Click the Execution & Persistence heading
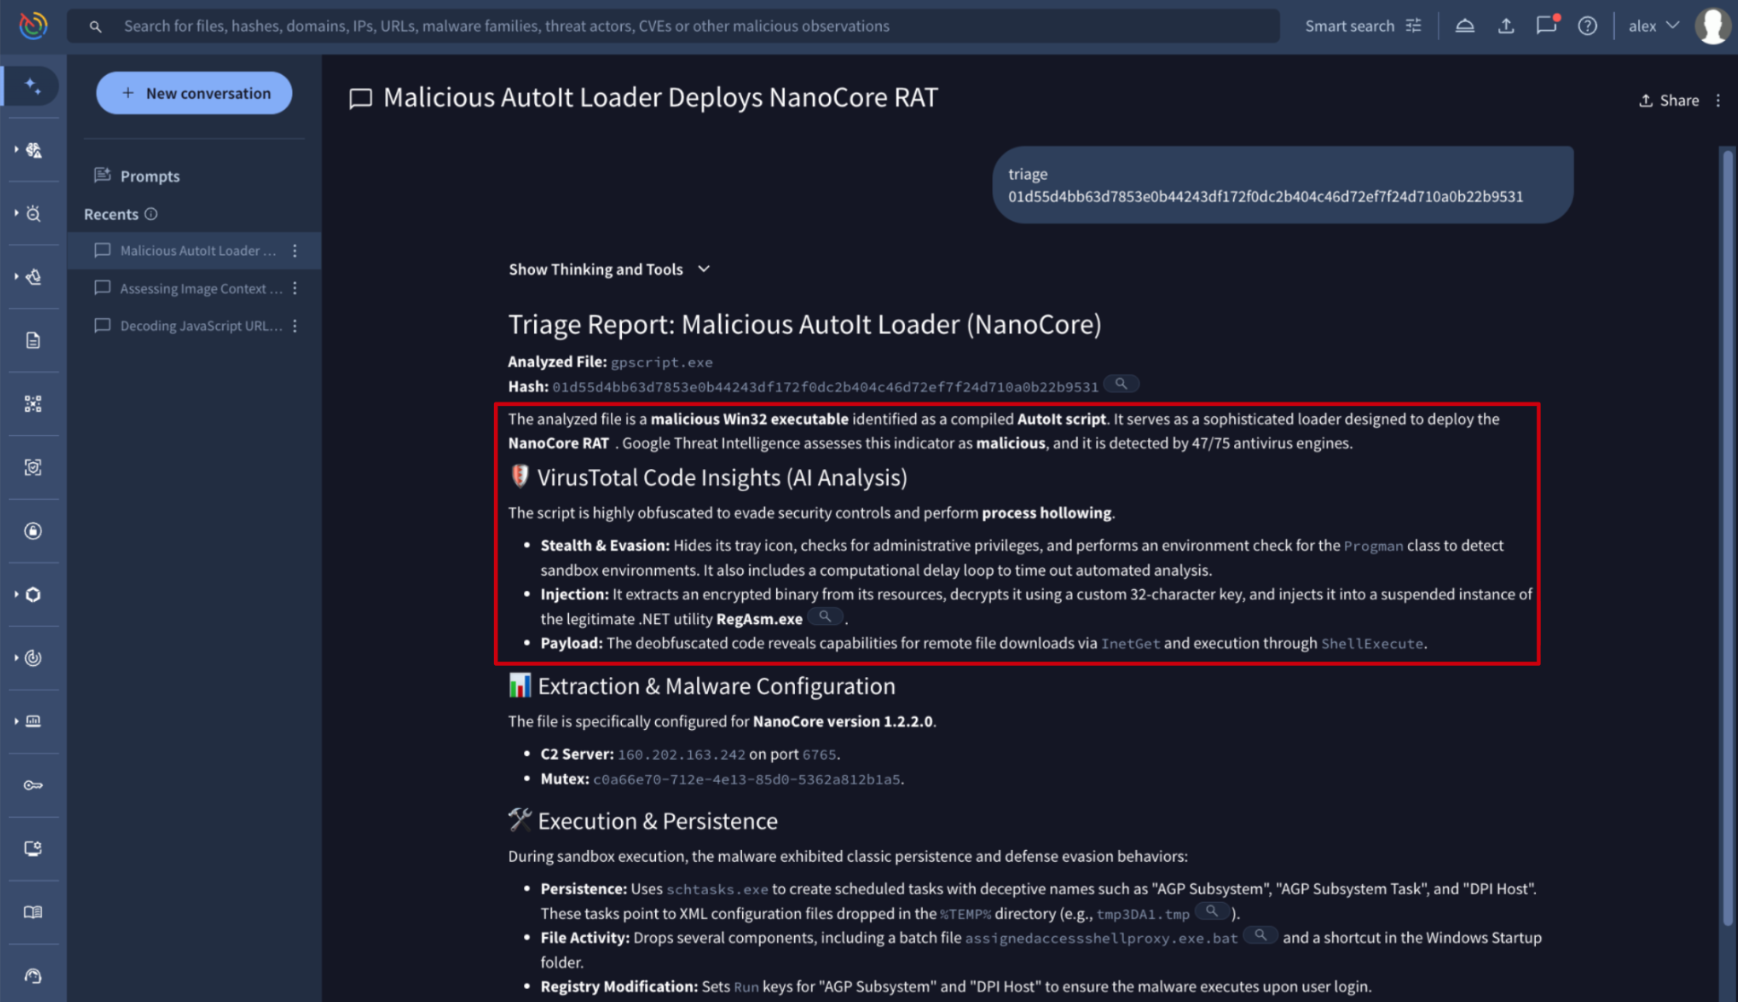 (657, 821)
